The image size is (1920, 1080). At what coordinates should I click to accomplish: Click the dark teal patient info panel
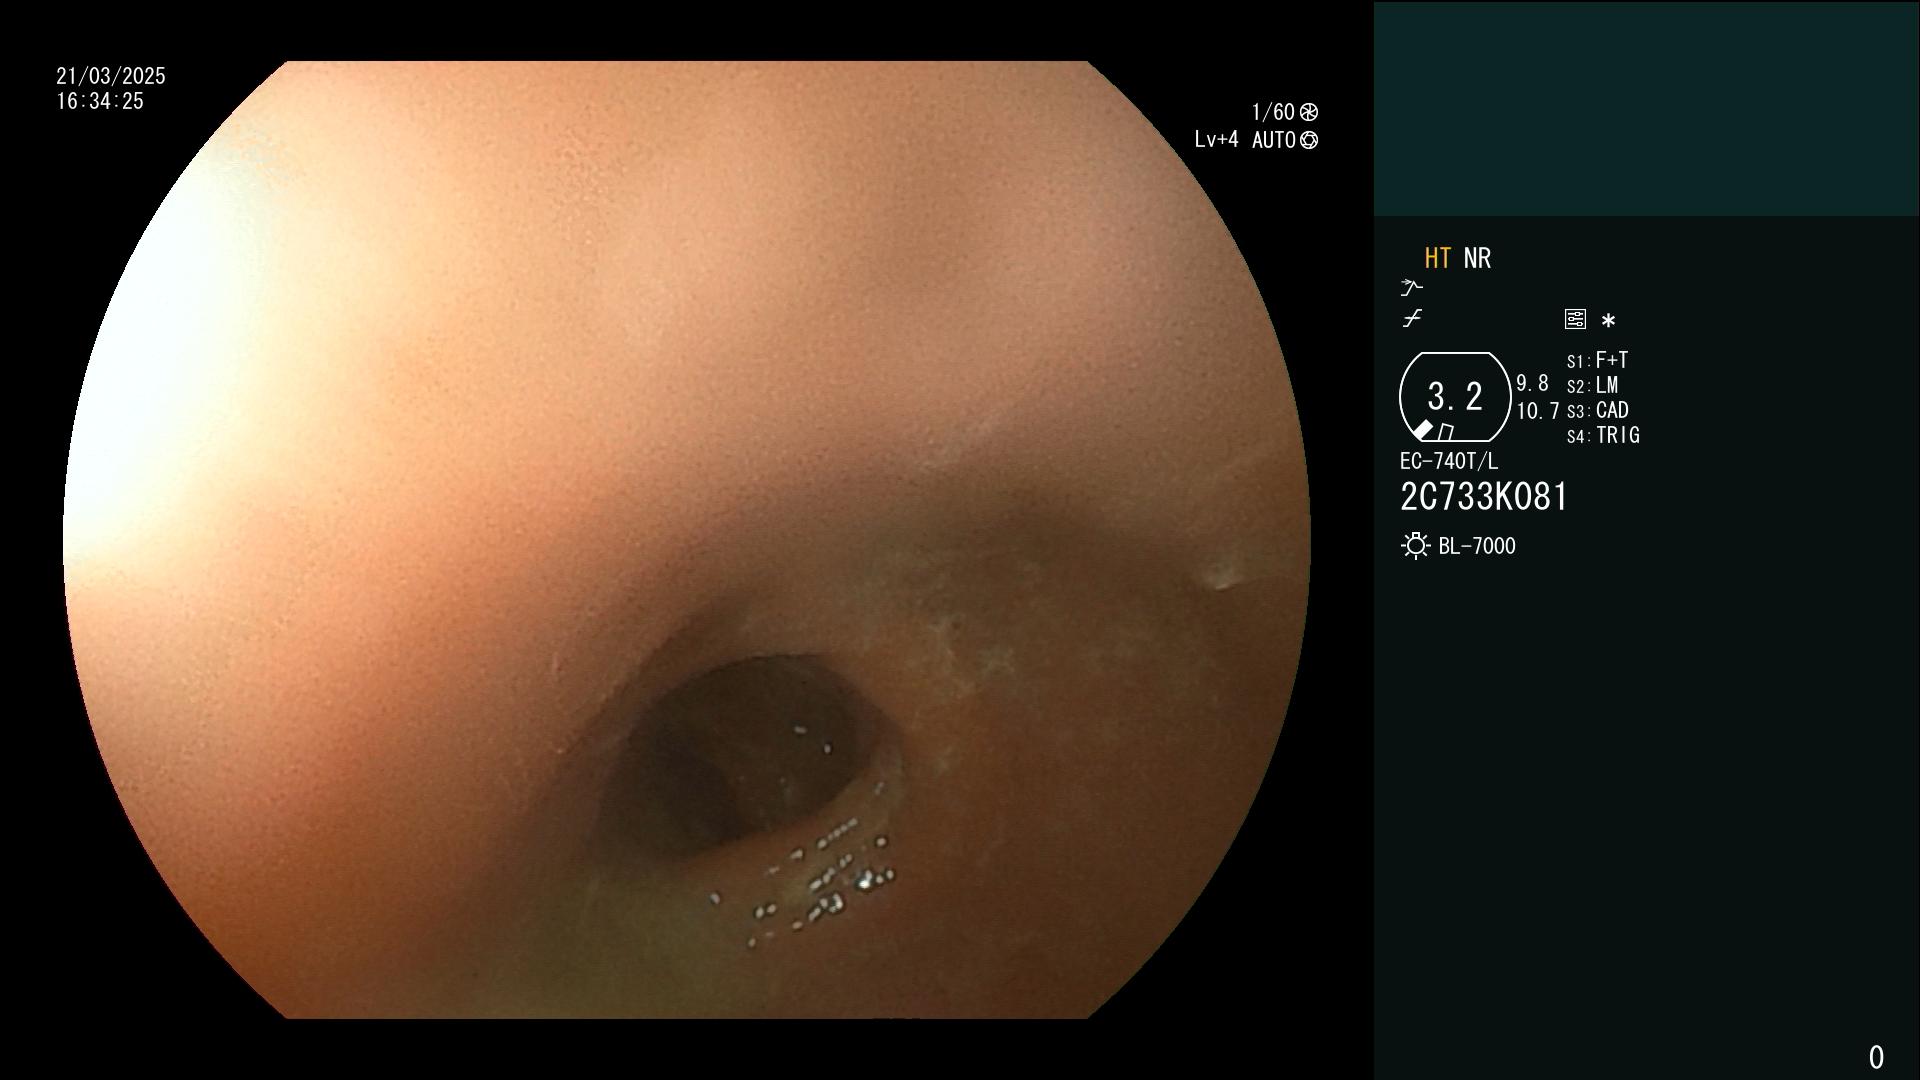(x=1646, y=108)
